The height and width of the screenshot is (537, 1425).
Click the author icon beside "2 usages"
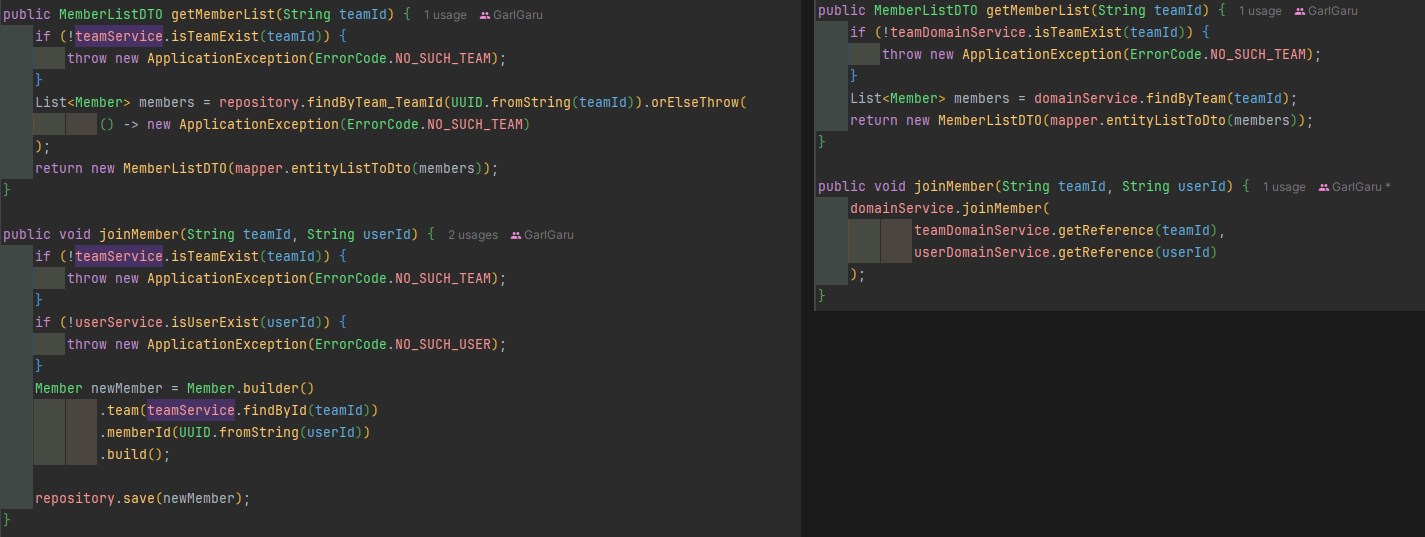516,235
